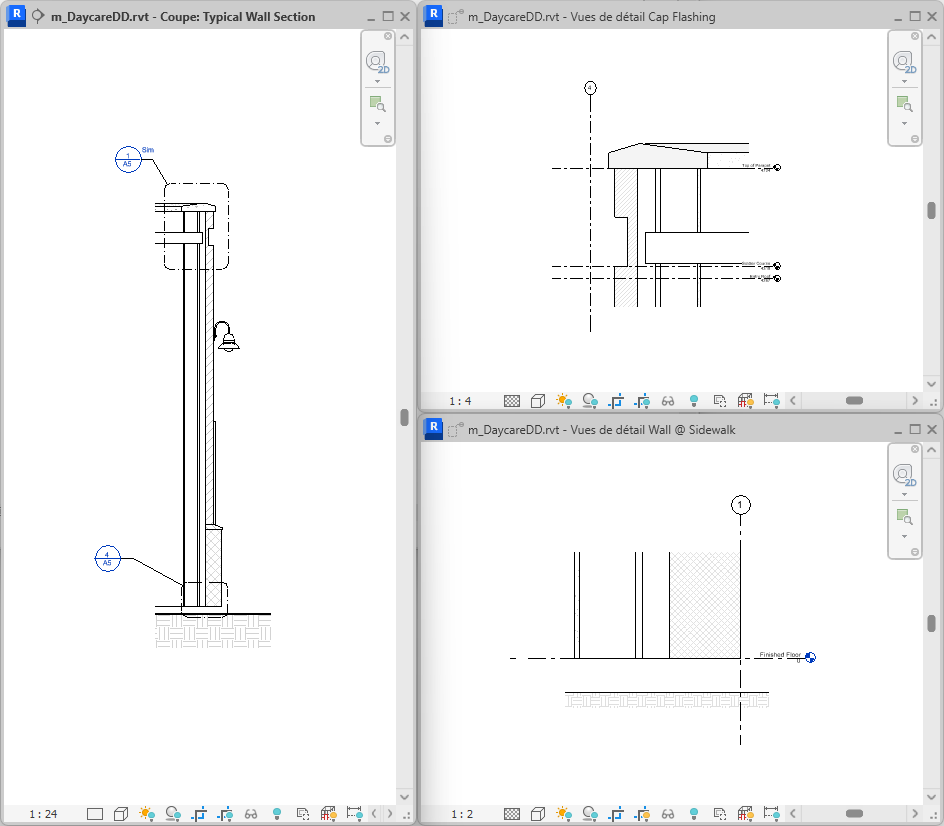Toggle analytical model icon in Cap Flashing view
Image resolution: width=944 pixels, height=826 pixels.
[x=745, y=401]
